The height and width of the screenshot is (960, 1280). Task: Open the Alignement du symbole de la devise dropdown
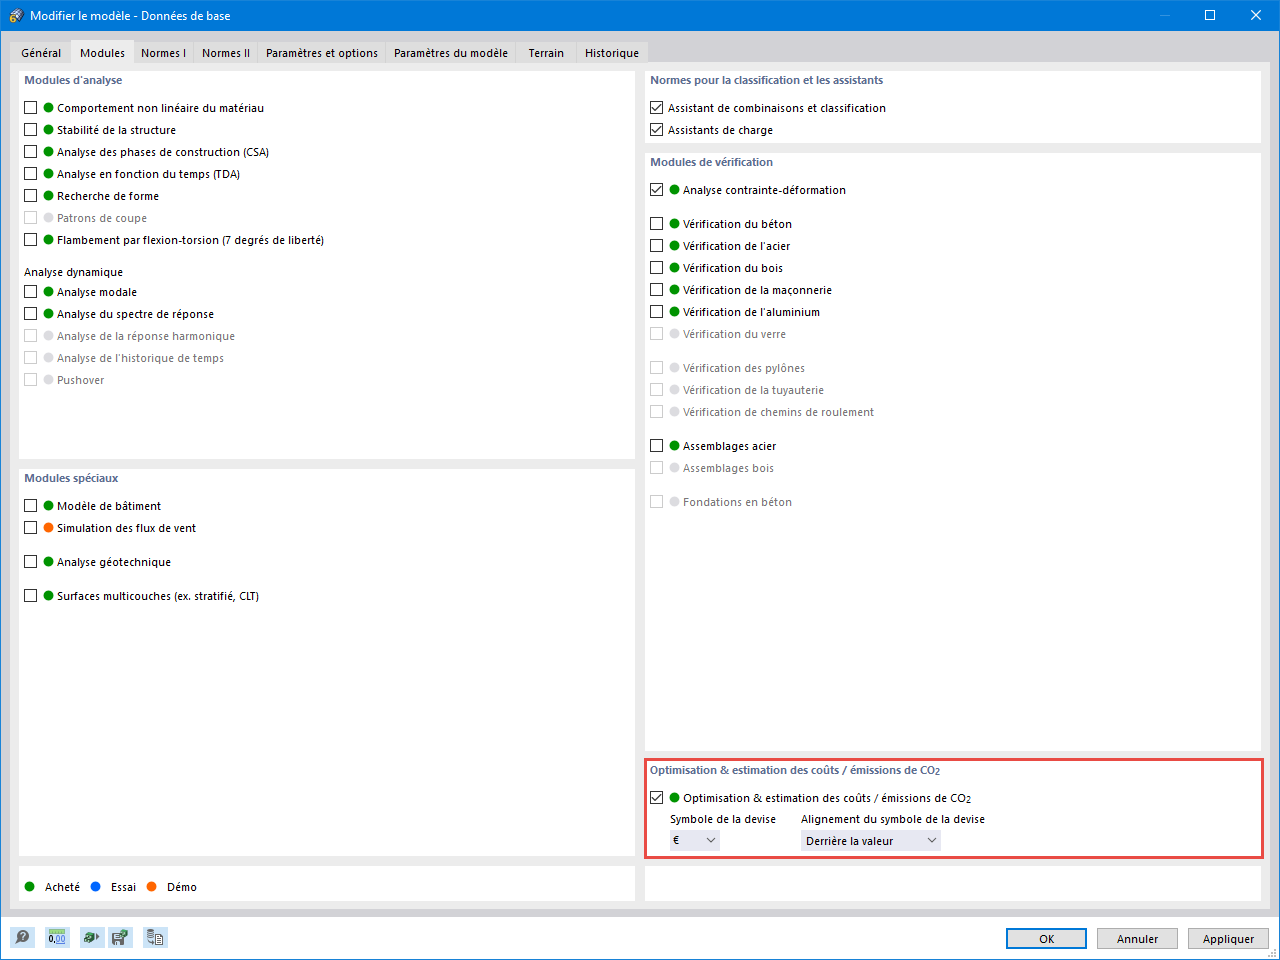(x=871, y=841)
